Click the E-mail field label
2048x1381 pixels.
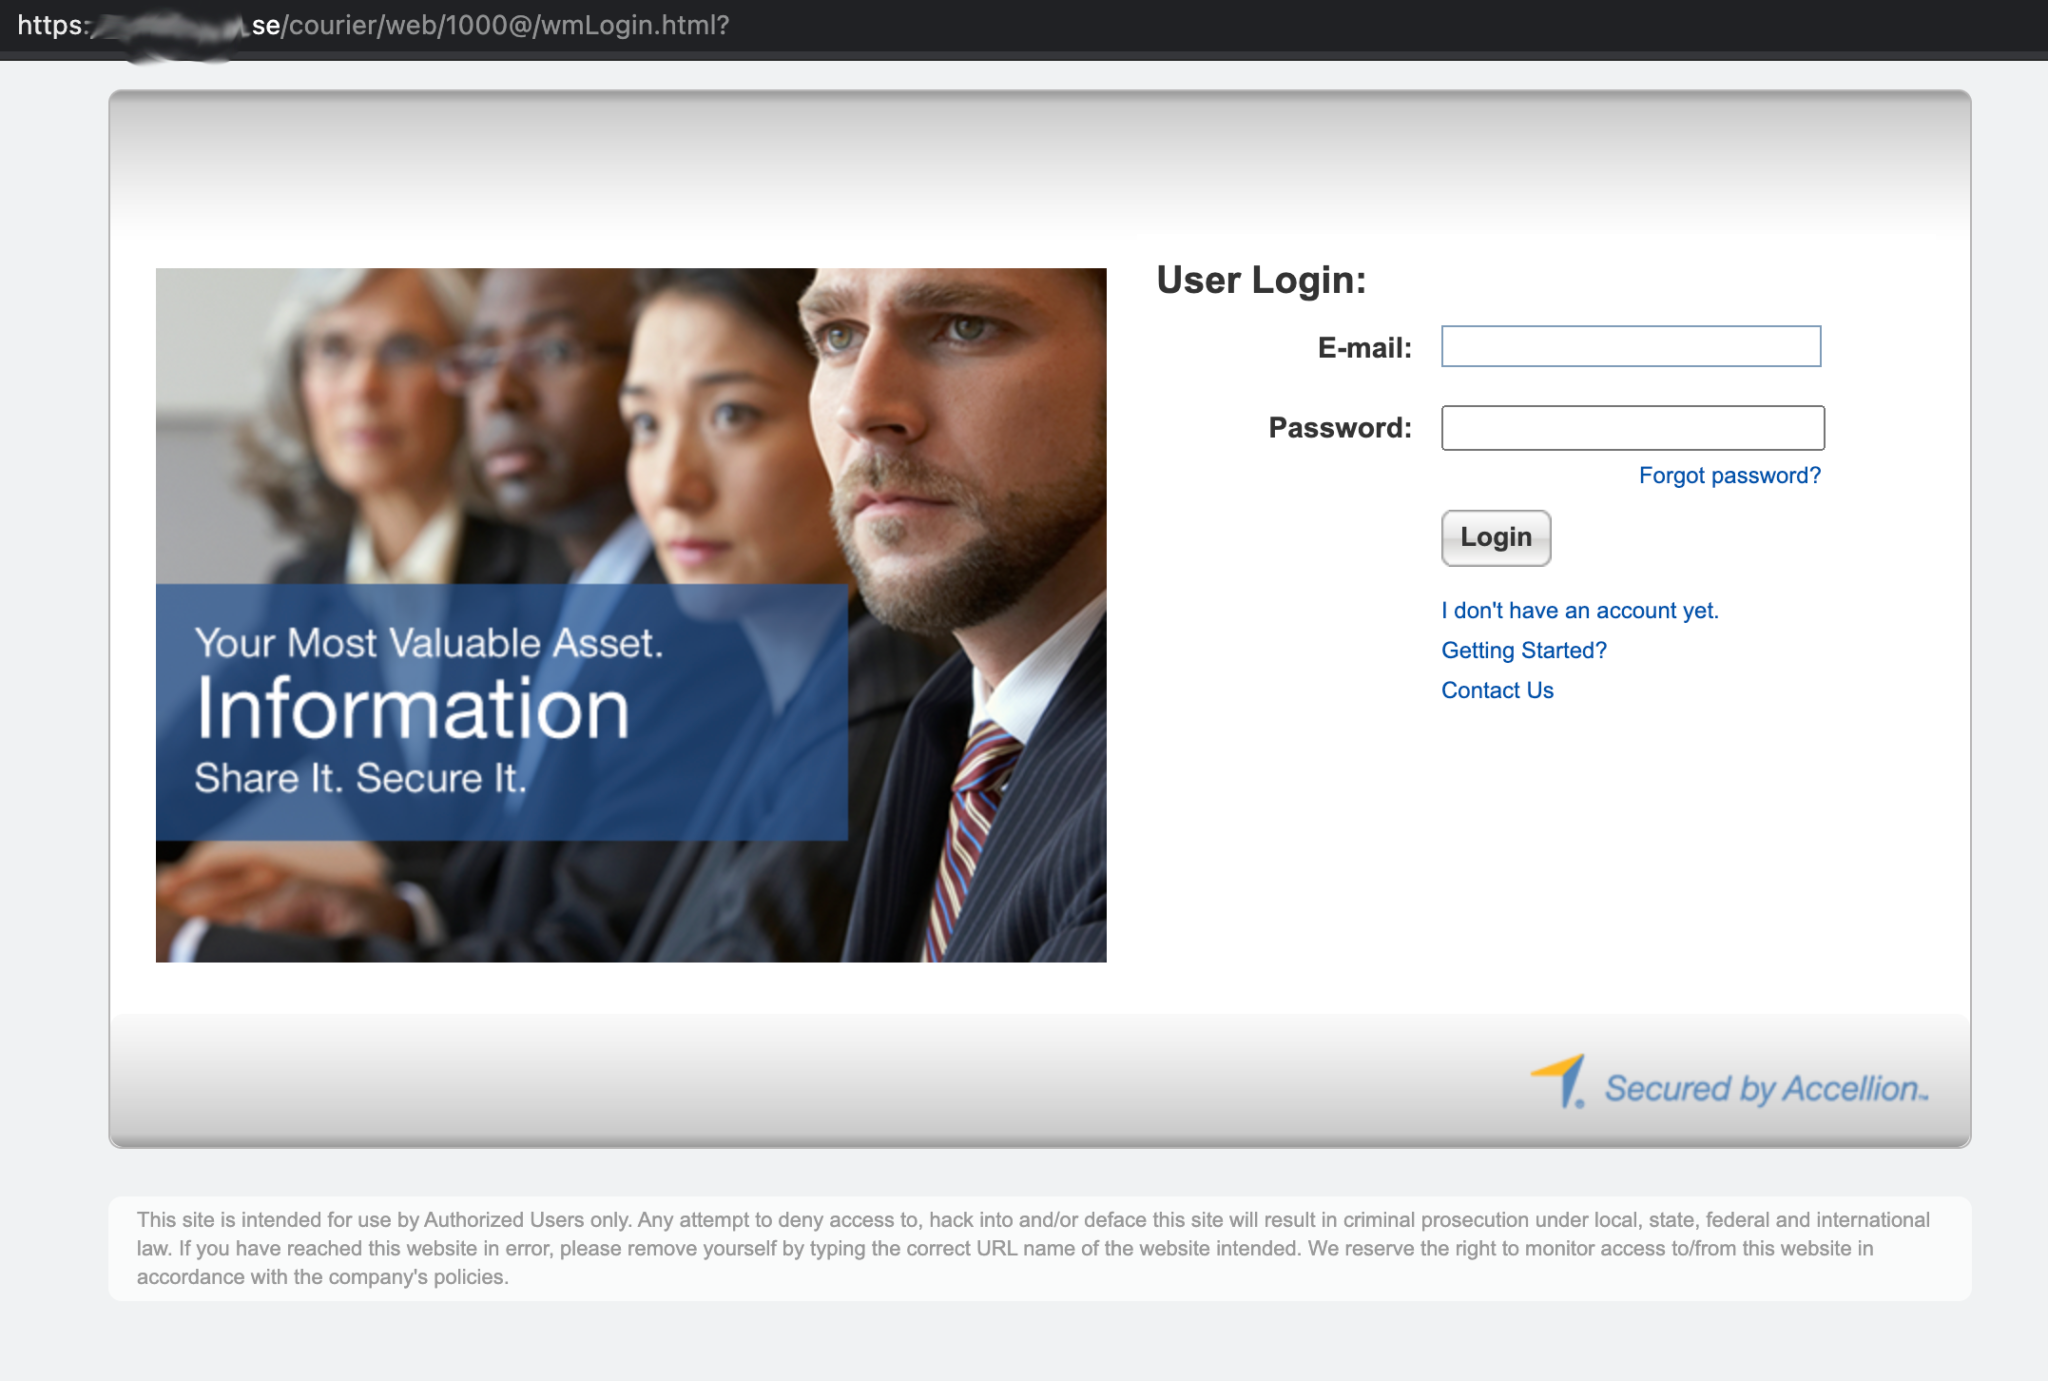(1364, 348)
